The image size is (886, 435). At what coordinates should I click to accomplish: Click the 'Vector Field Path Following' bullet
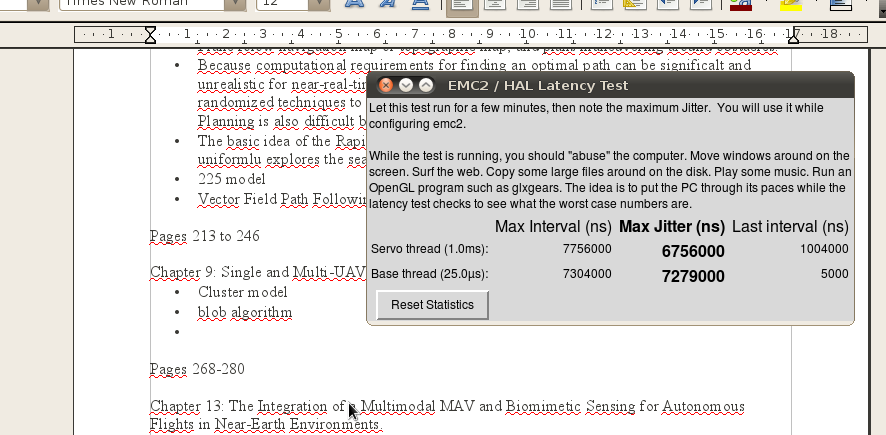[x=283, y=199]
